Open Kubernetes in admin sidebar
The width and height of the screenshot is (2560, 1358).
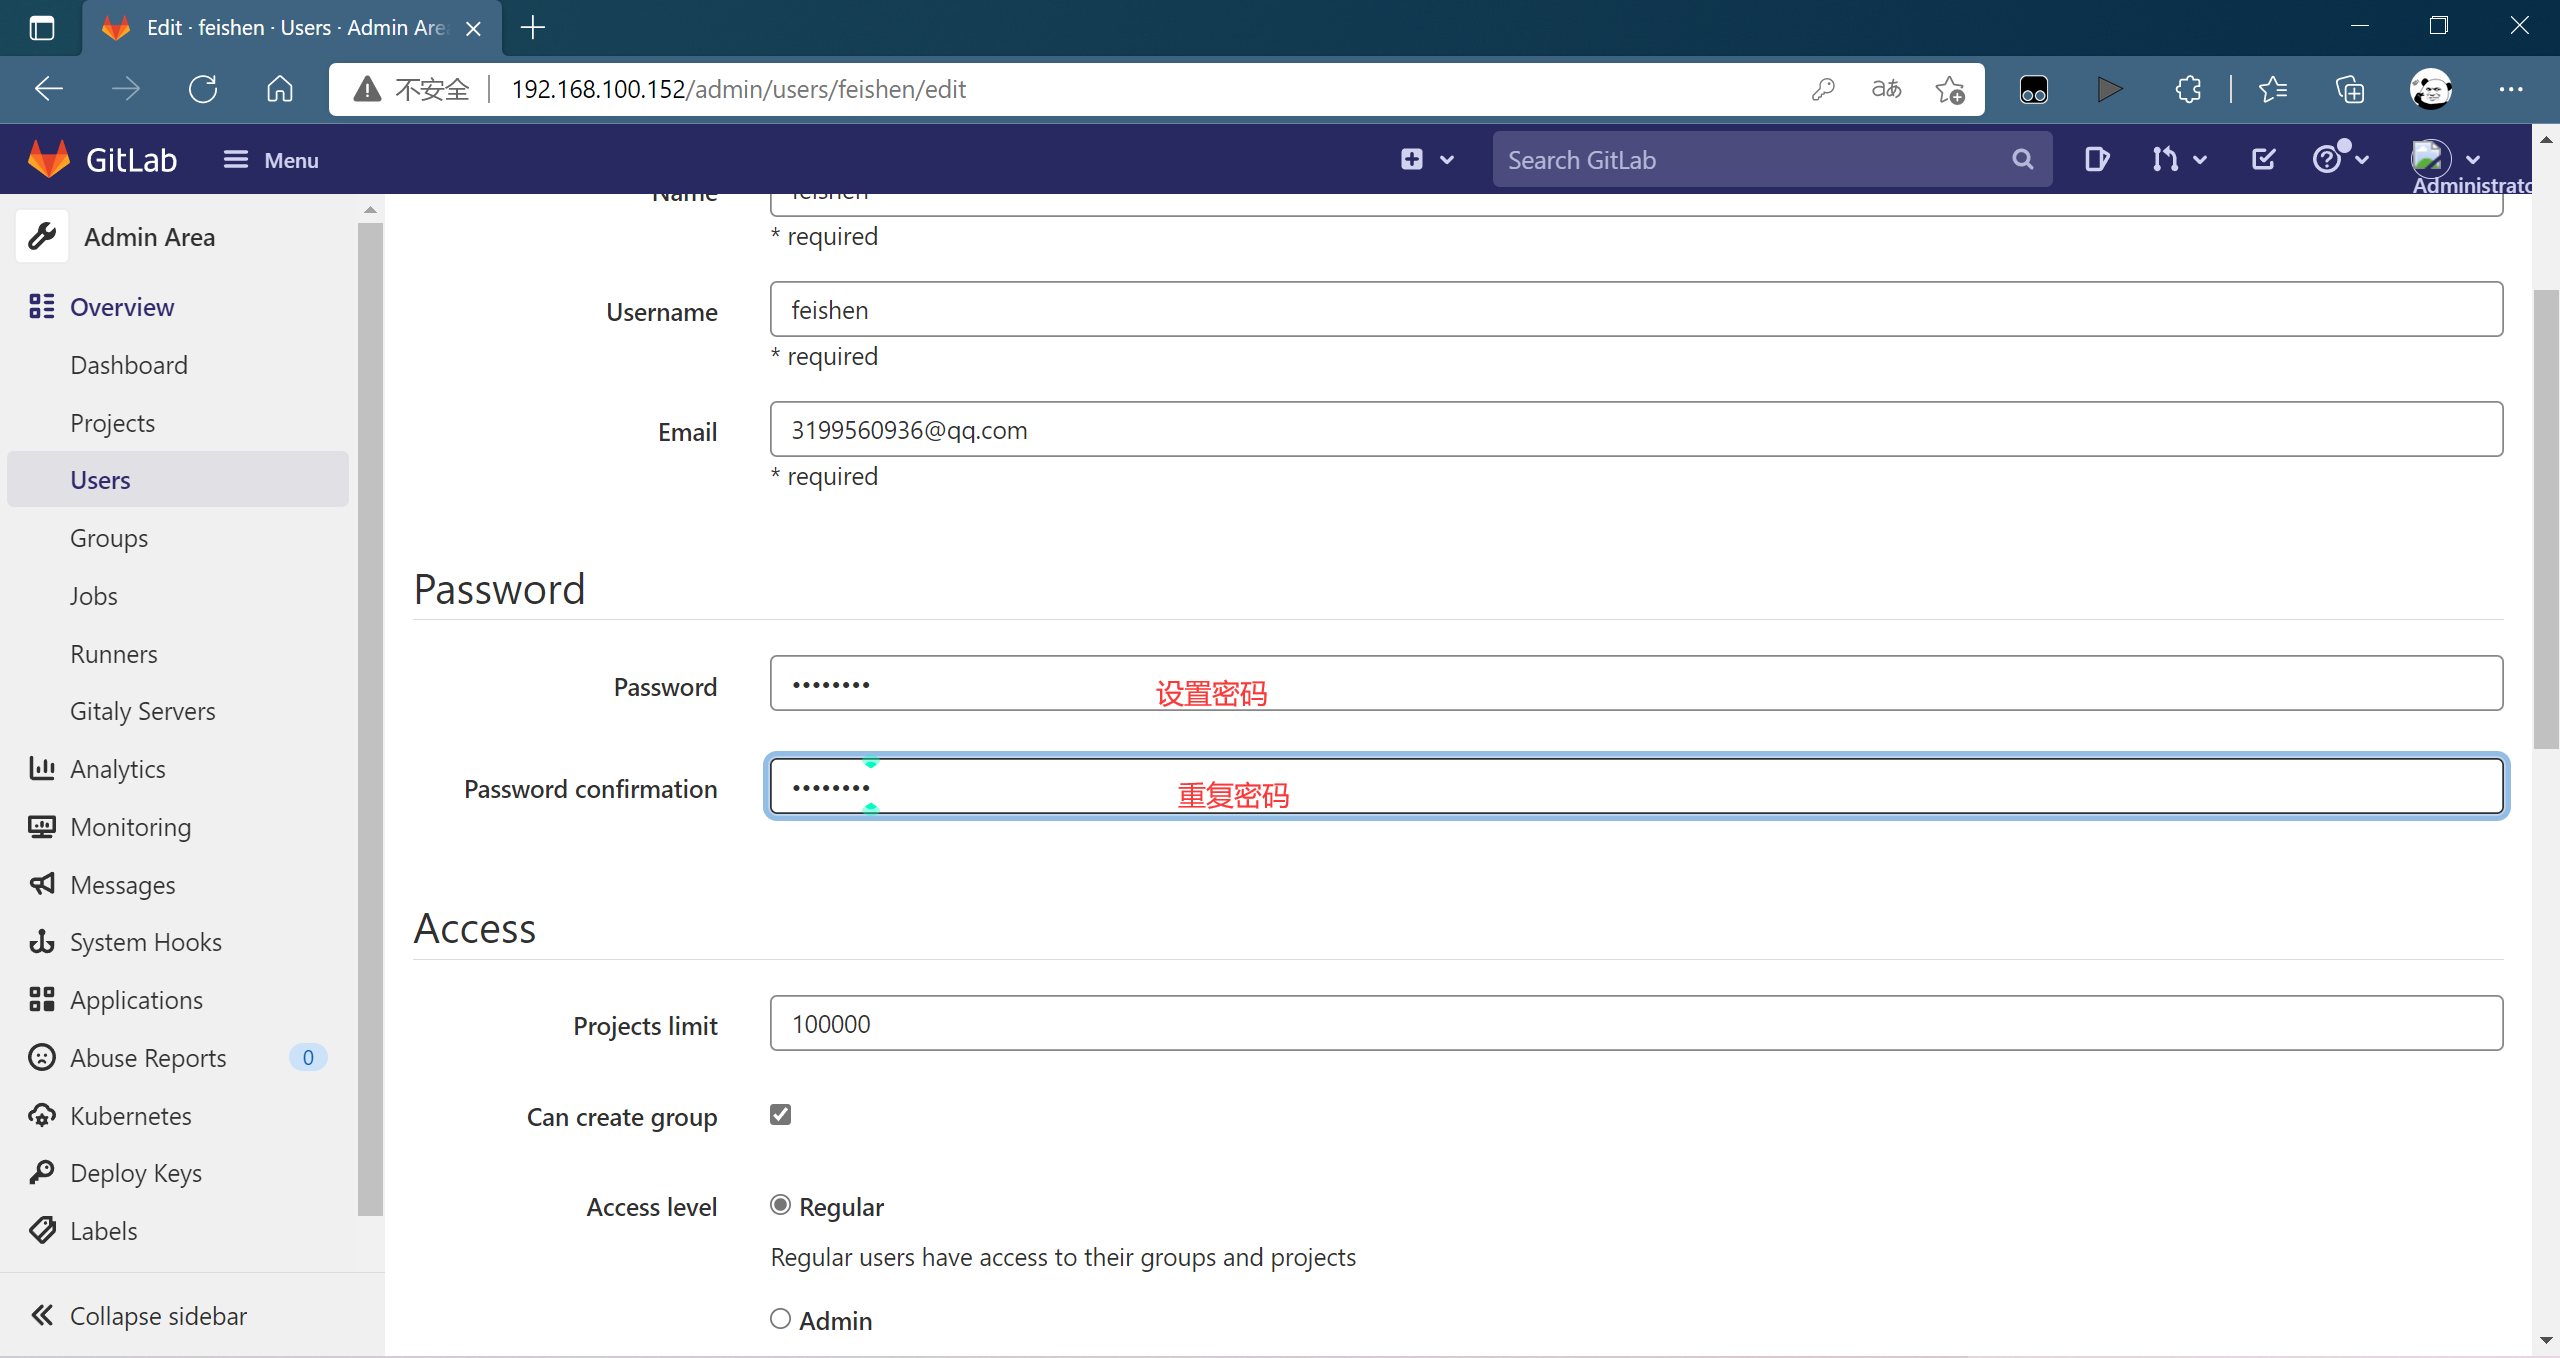[x=130, y=1115]
